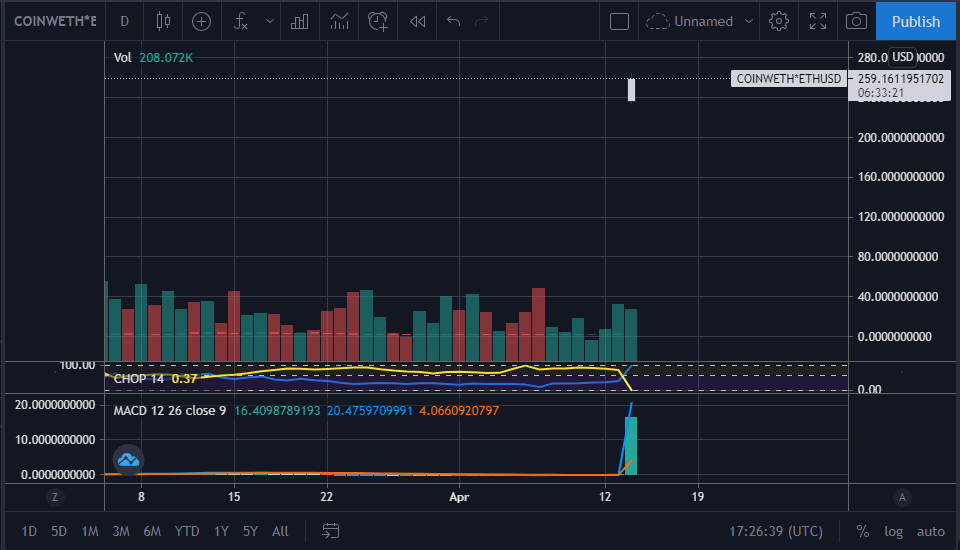Click the Unnamed cloud layout name

click(x=690, y=21)
